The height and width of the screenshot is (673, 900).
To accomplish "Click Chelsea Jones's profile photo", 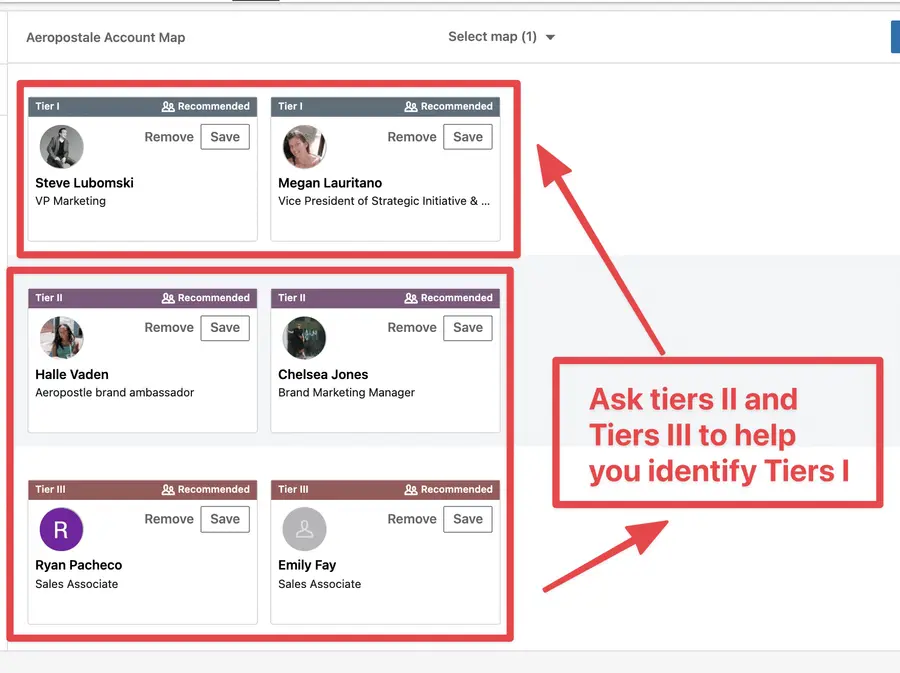I will pos(304,338).
